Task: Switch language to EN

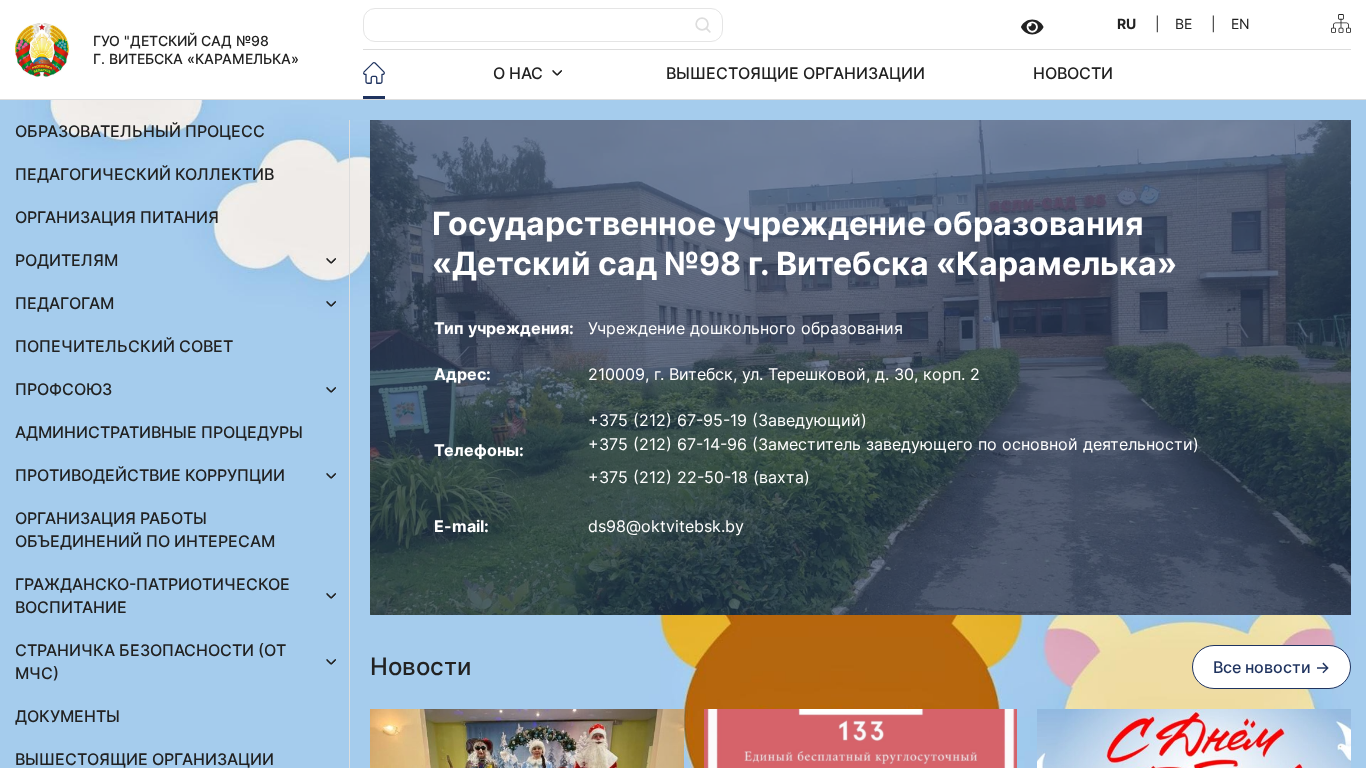Action: tap(1240, 24)
